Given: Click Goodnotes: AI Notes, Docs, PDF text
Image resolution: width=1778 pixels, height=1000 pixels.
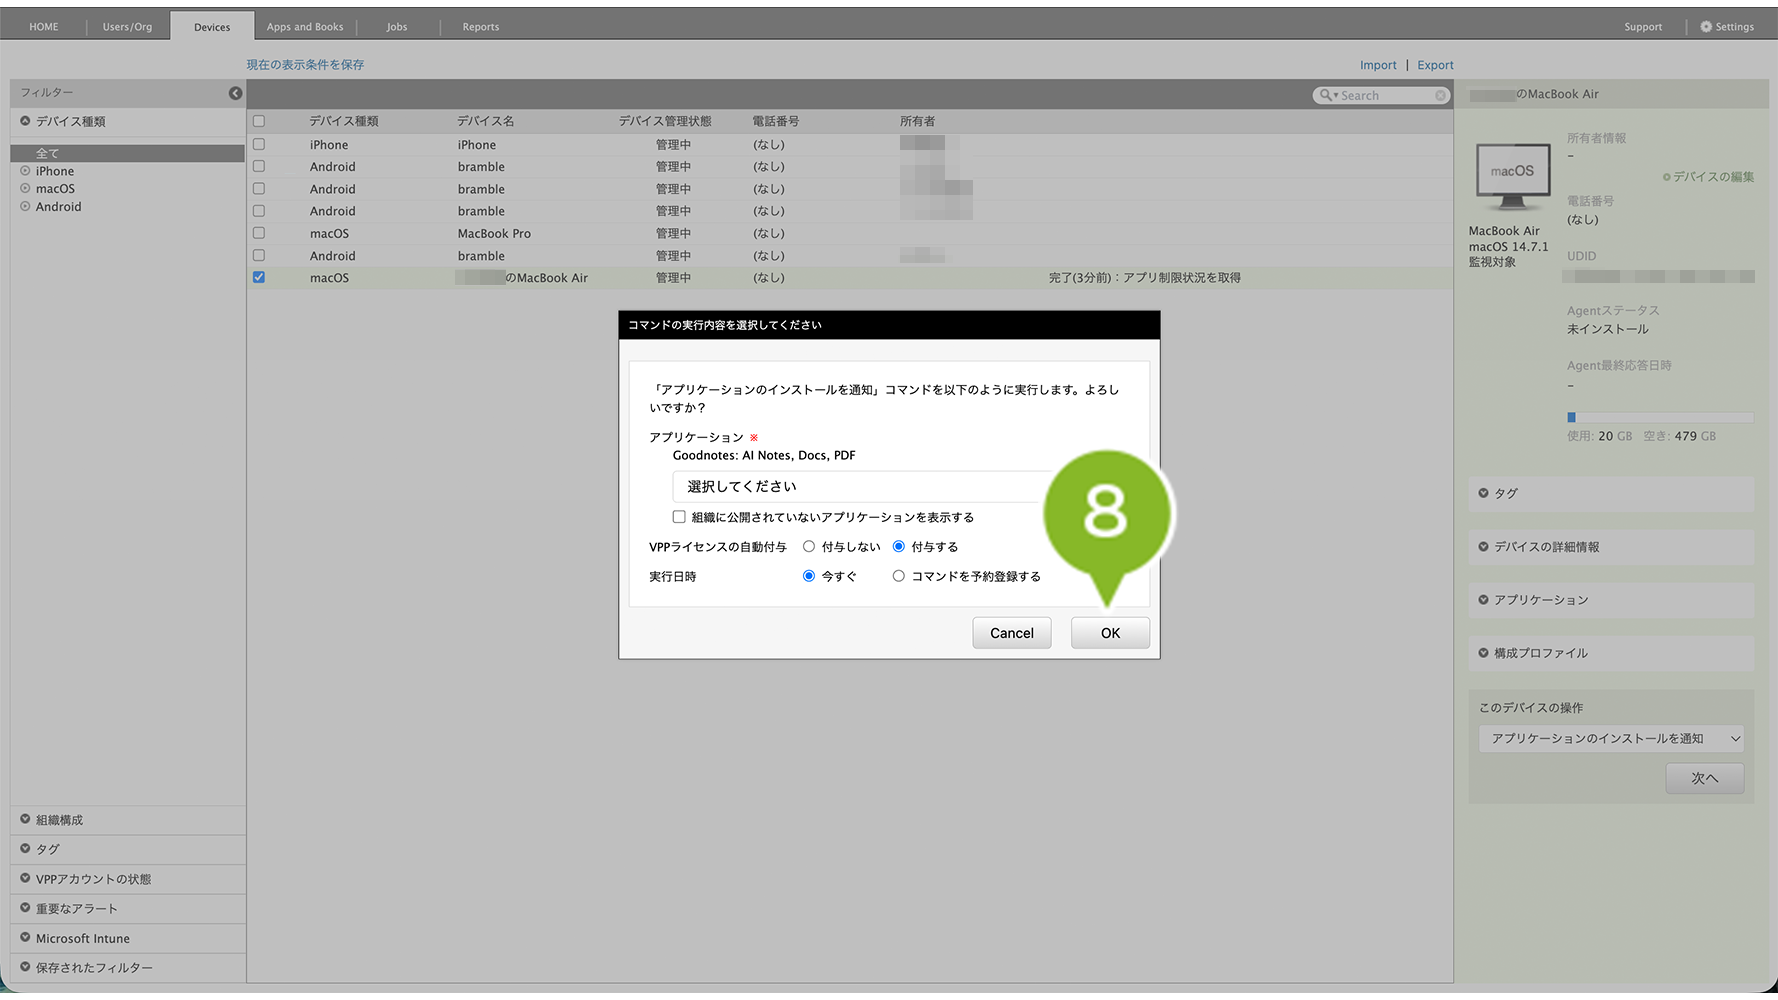Looking at the screenshot, I should 764,455.
